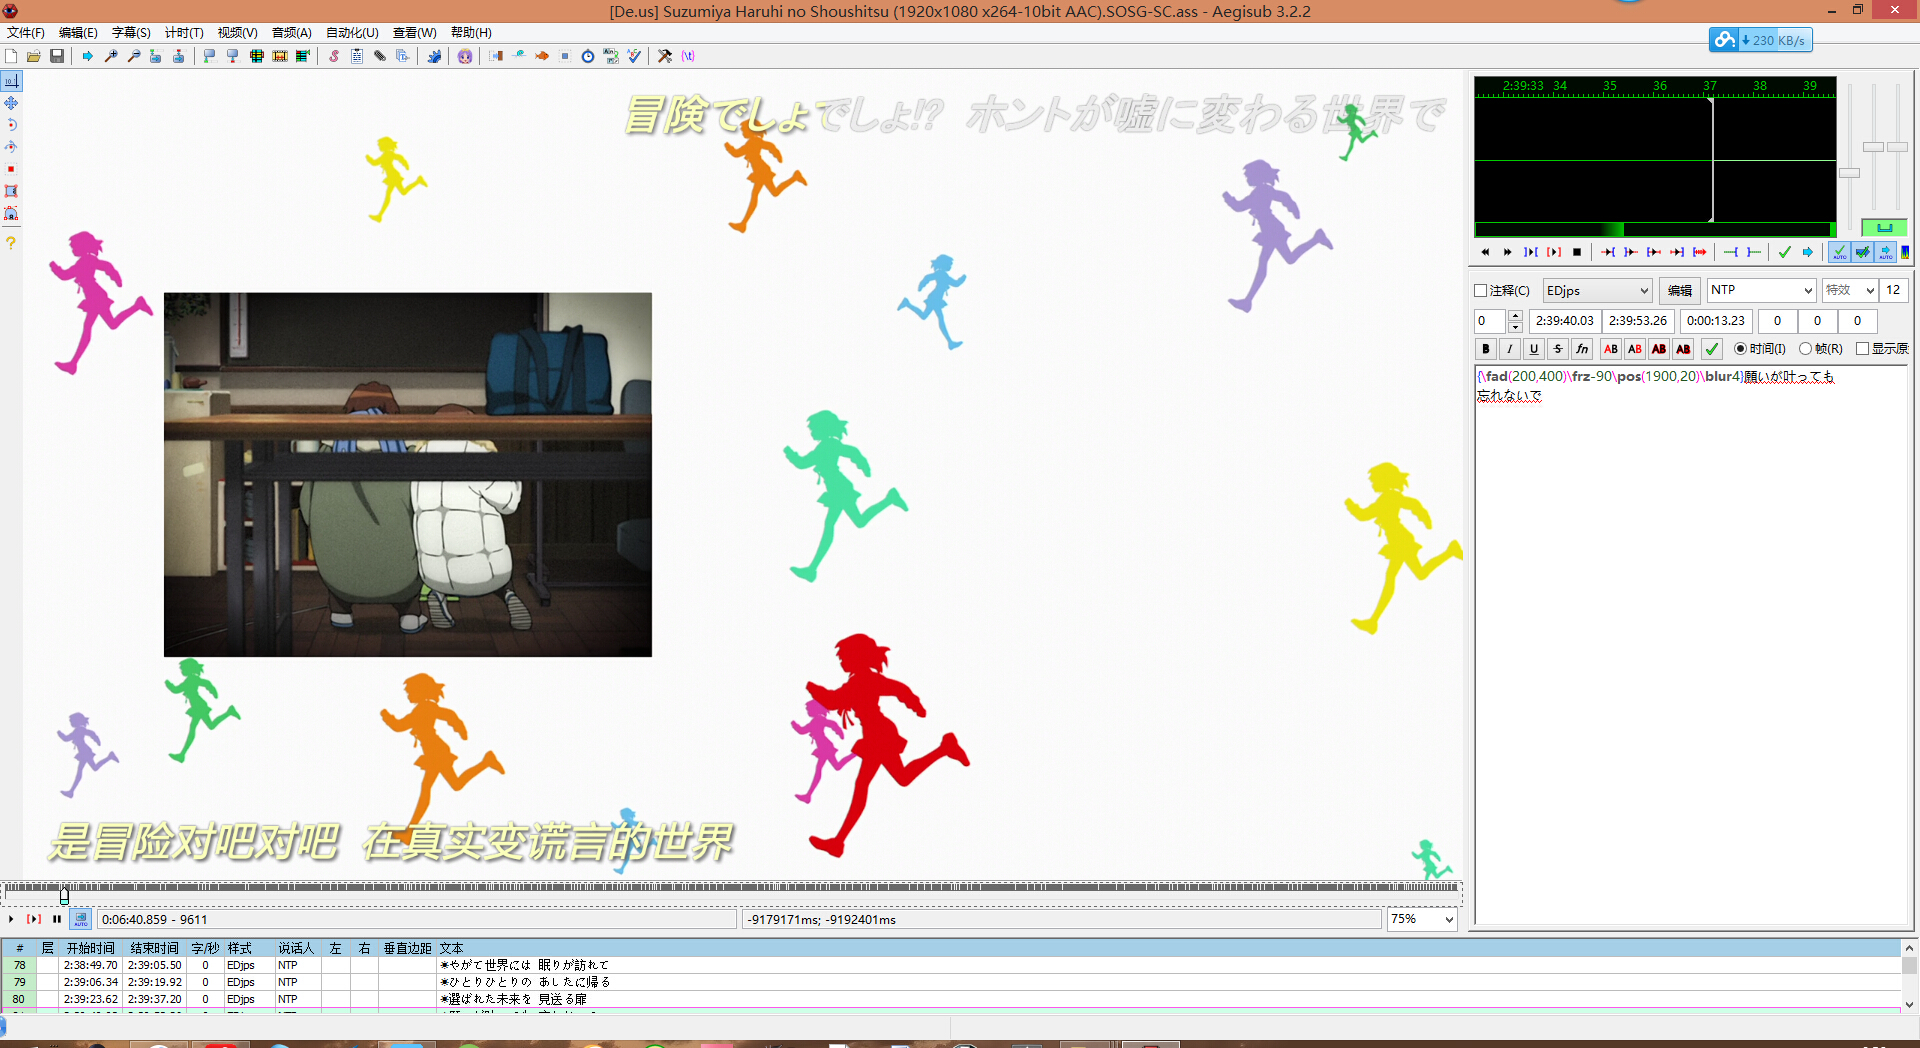1920x1048 pixels.
Task: Open visual typesetting help question mark
Action: (x=11, y=242)
